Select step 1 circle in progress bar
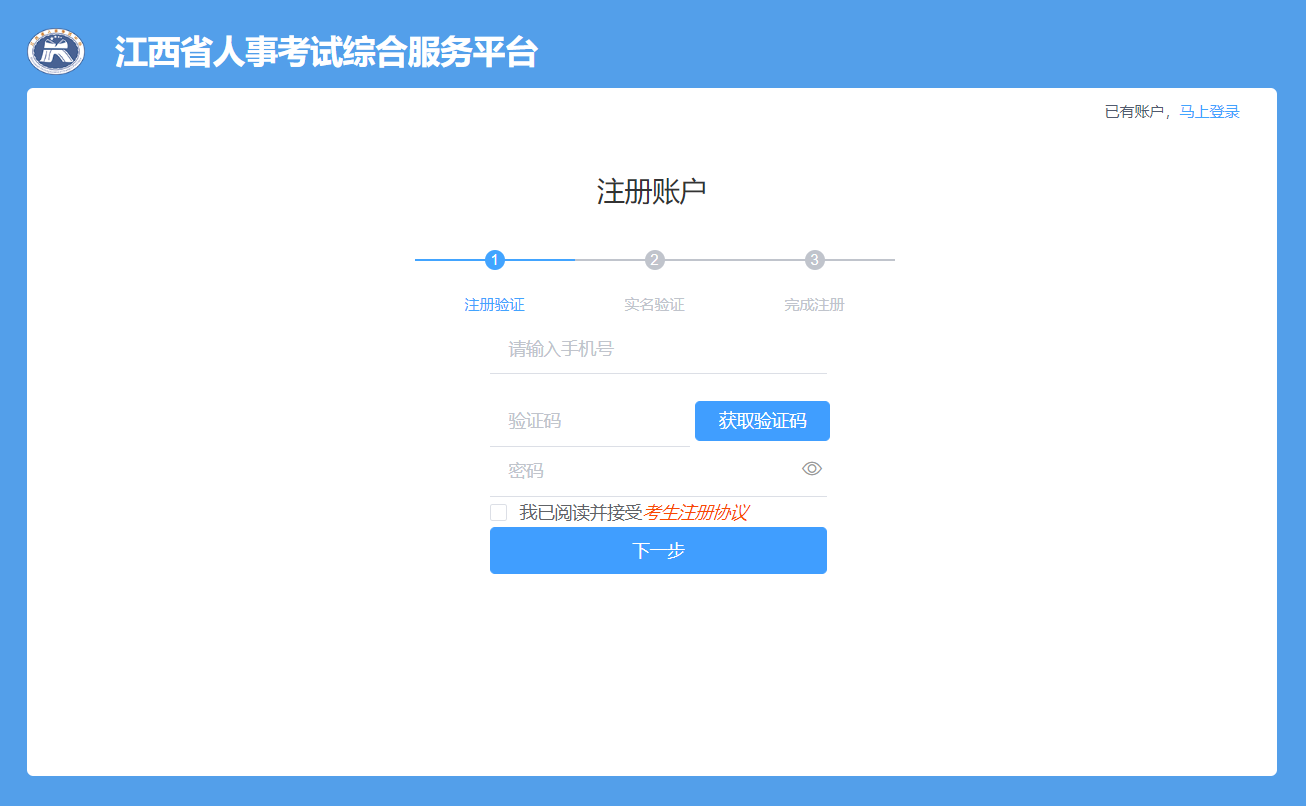This screenshot has height=806, width=1306. click(x=494, y=260)
